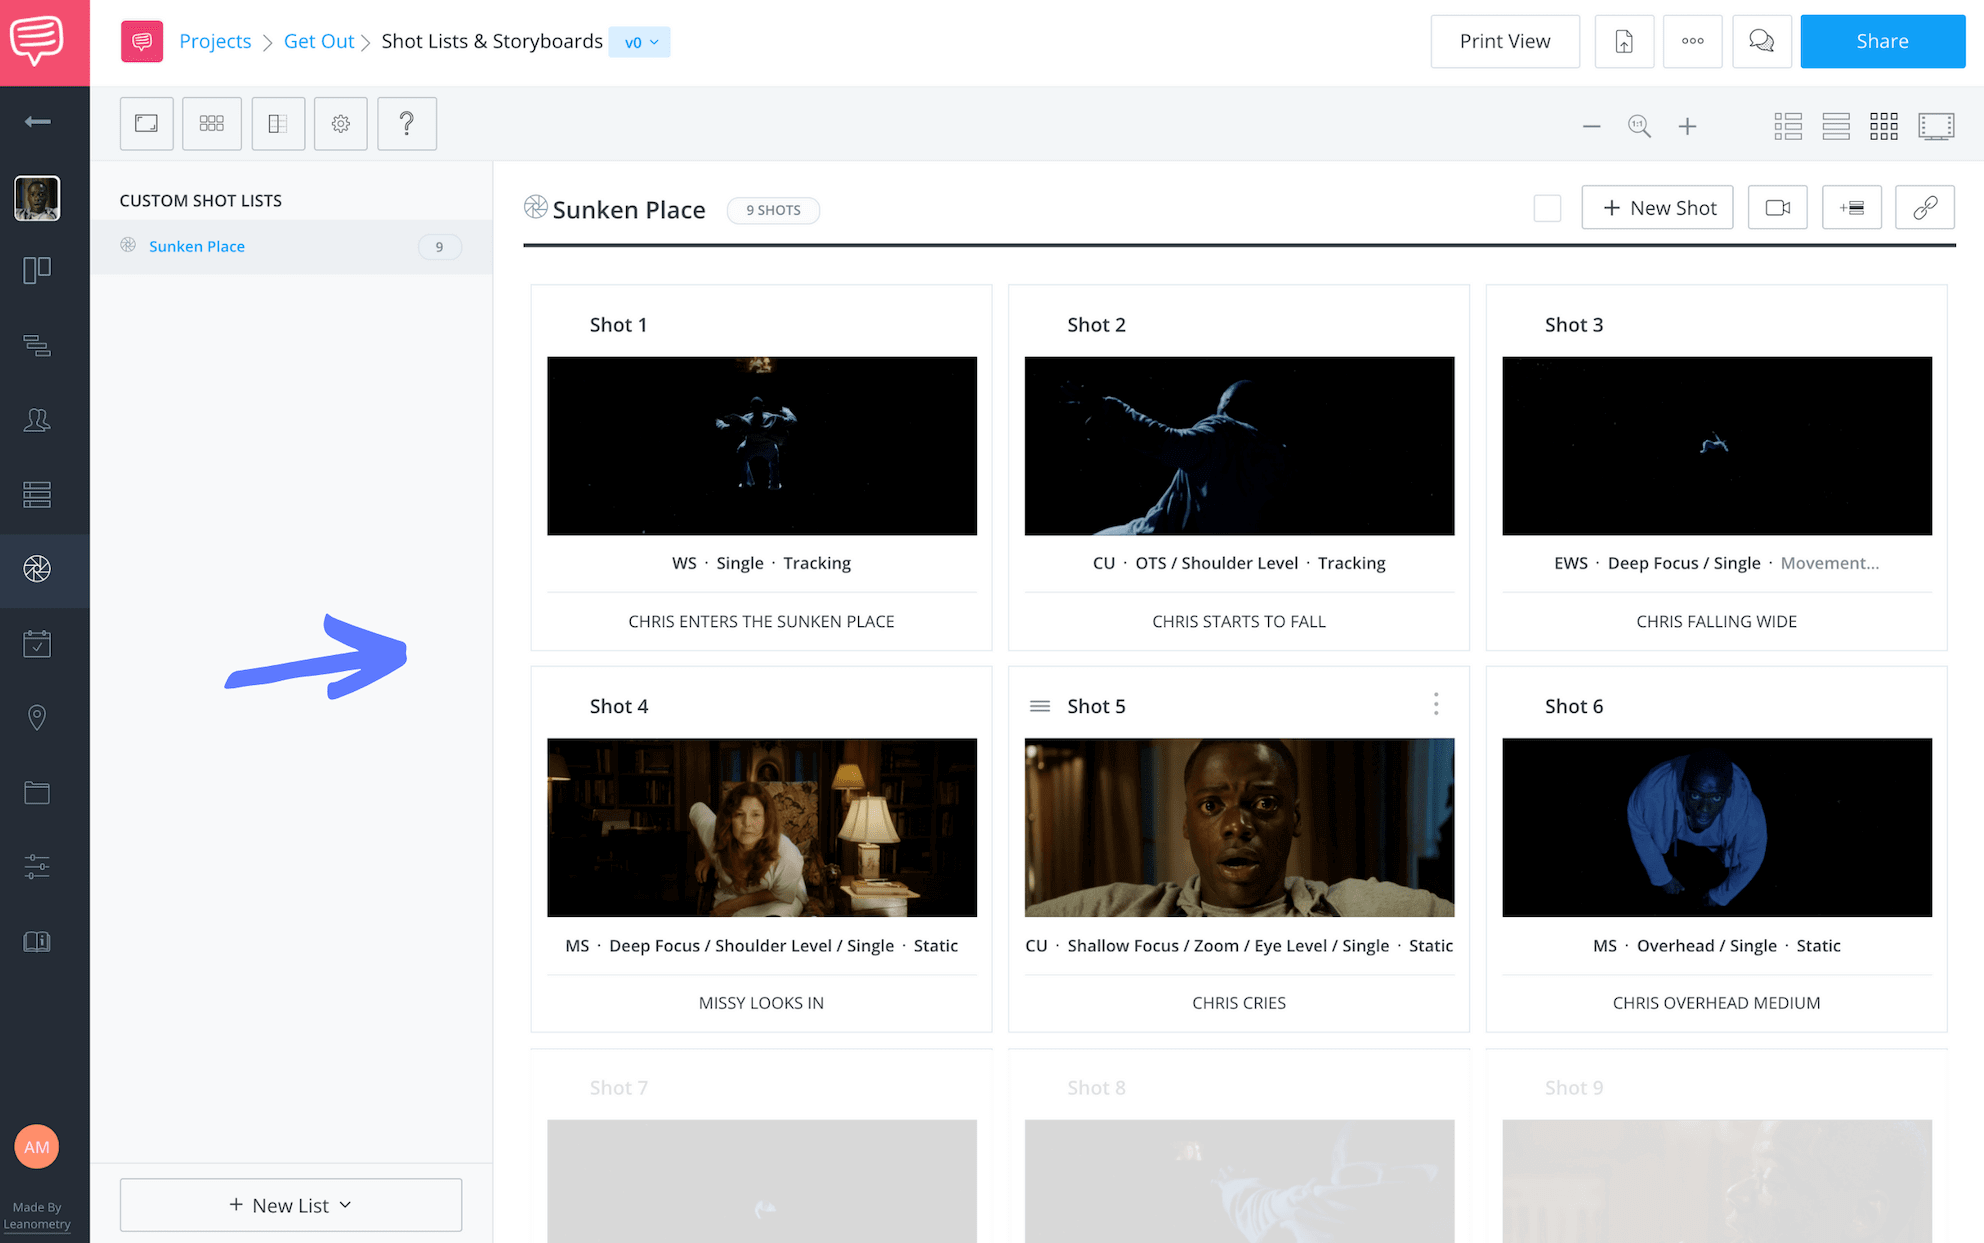Switch to slideshow screen view icon

(x=1937, y=126)
